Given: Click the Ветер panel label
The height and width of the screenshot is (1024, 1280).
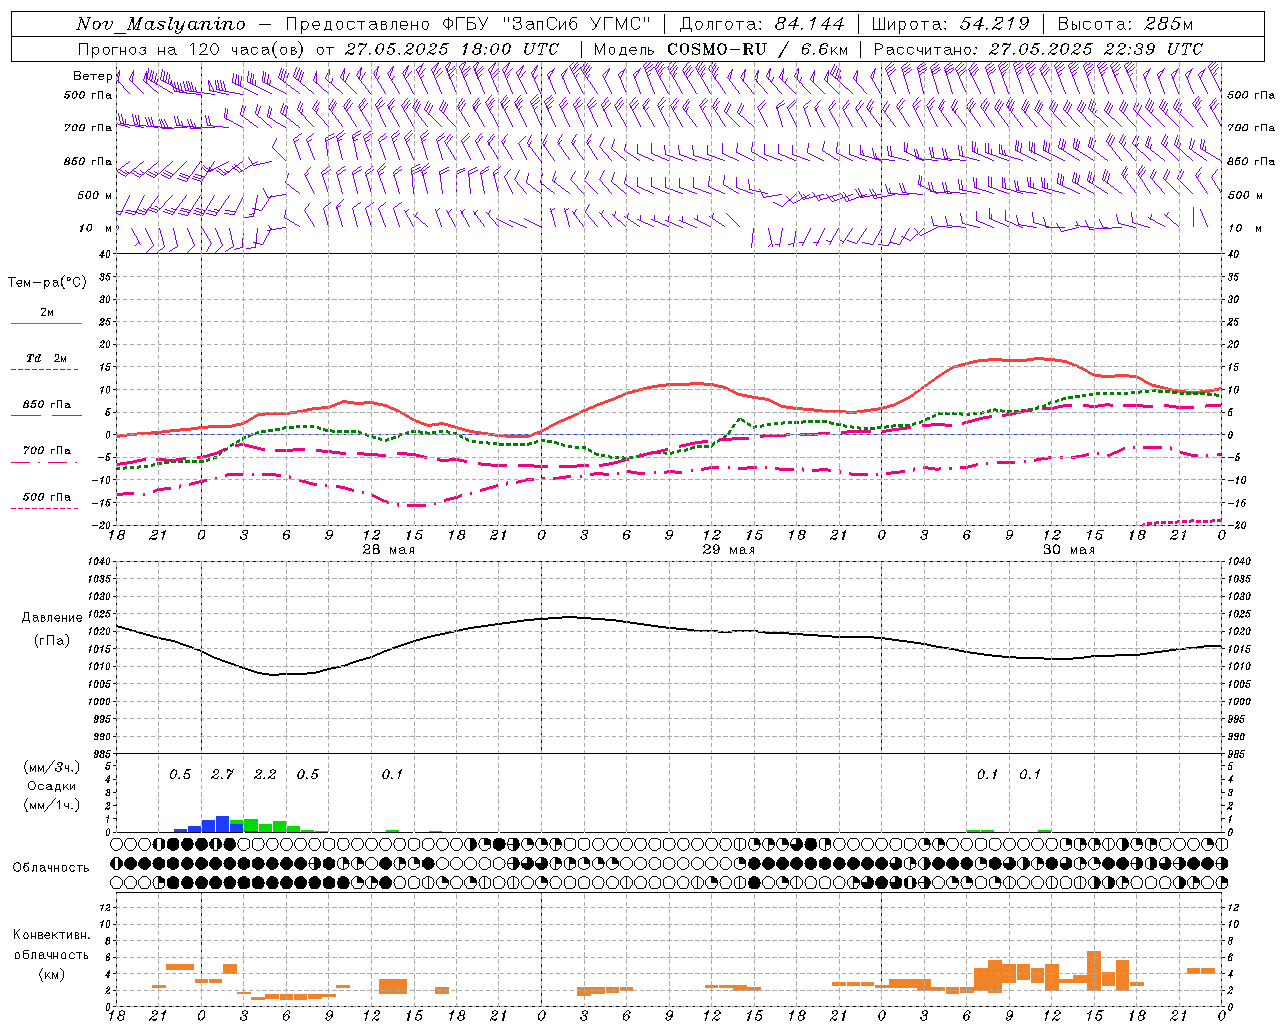Looking at the screenshot, I should coord(92,76).
